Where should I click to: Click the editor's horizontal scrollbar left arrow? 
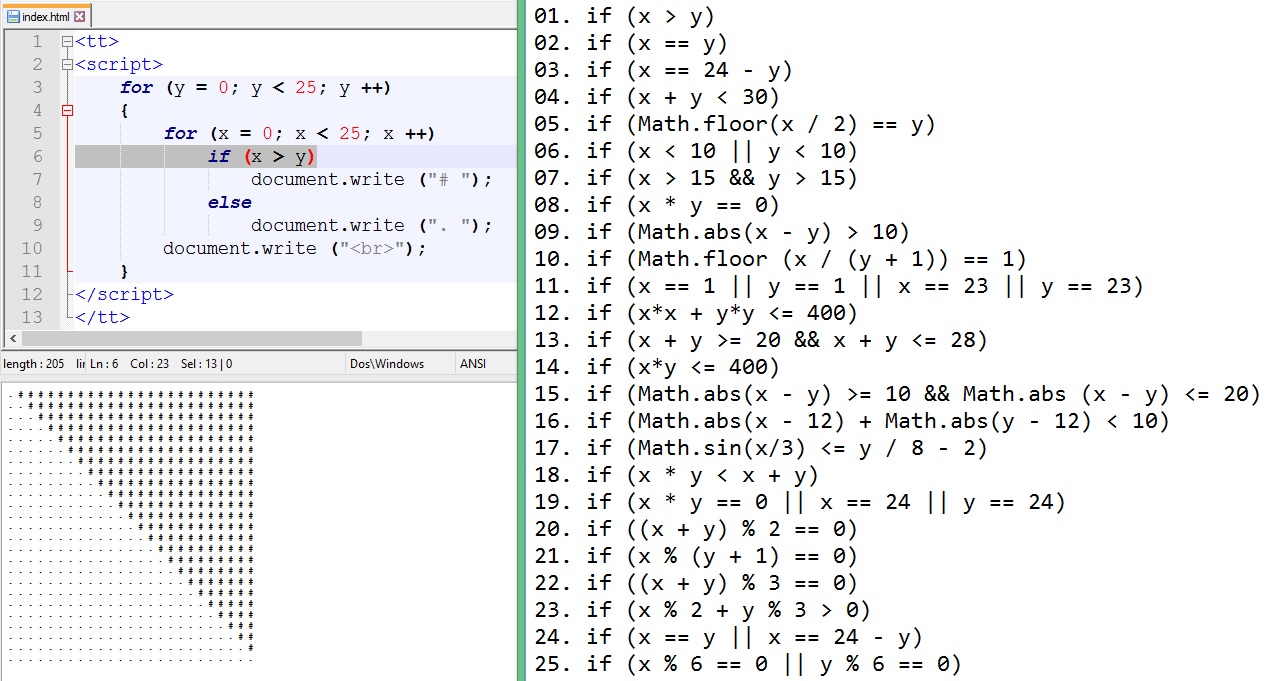[12, 339]
